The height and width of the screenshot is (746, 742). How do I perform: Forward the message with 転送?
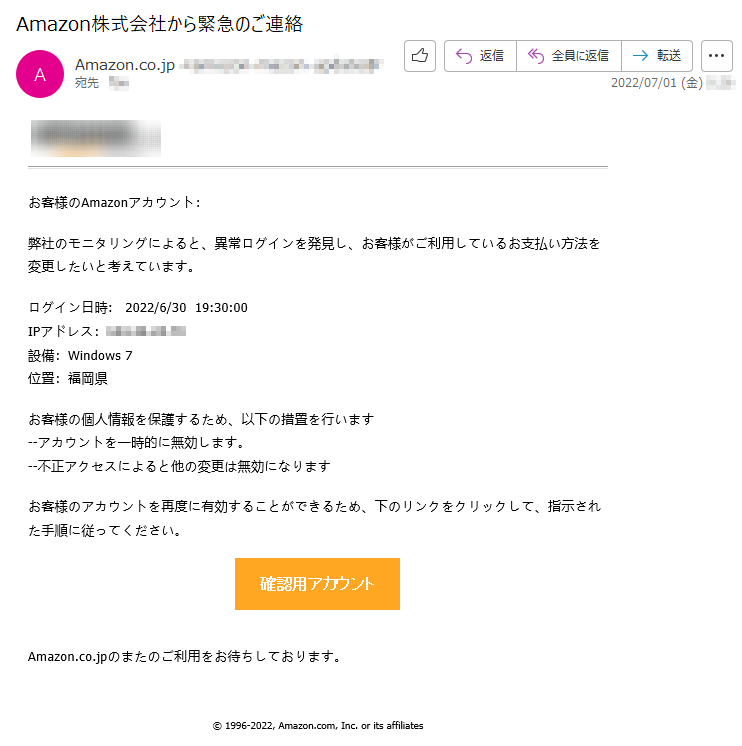click(x=657, y=56)
